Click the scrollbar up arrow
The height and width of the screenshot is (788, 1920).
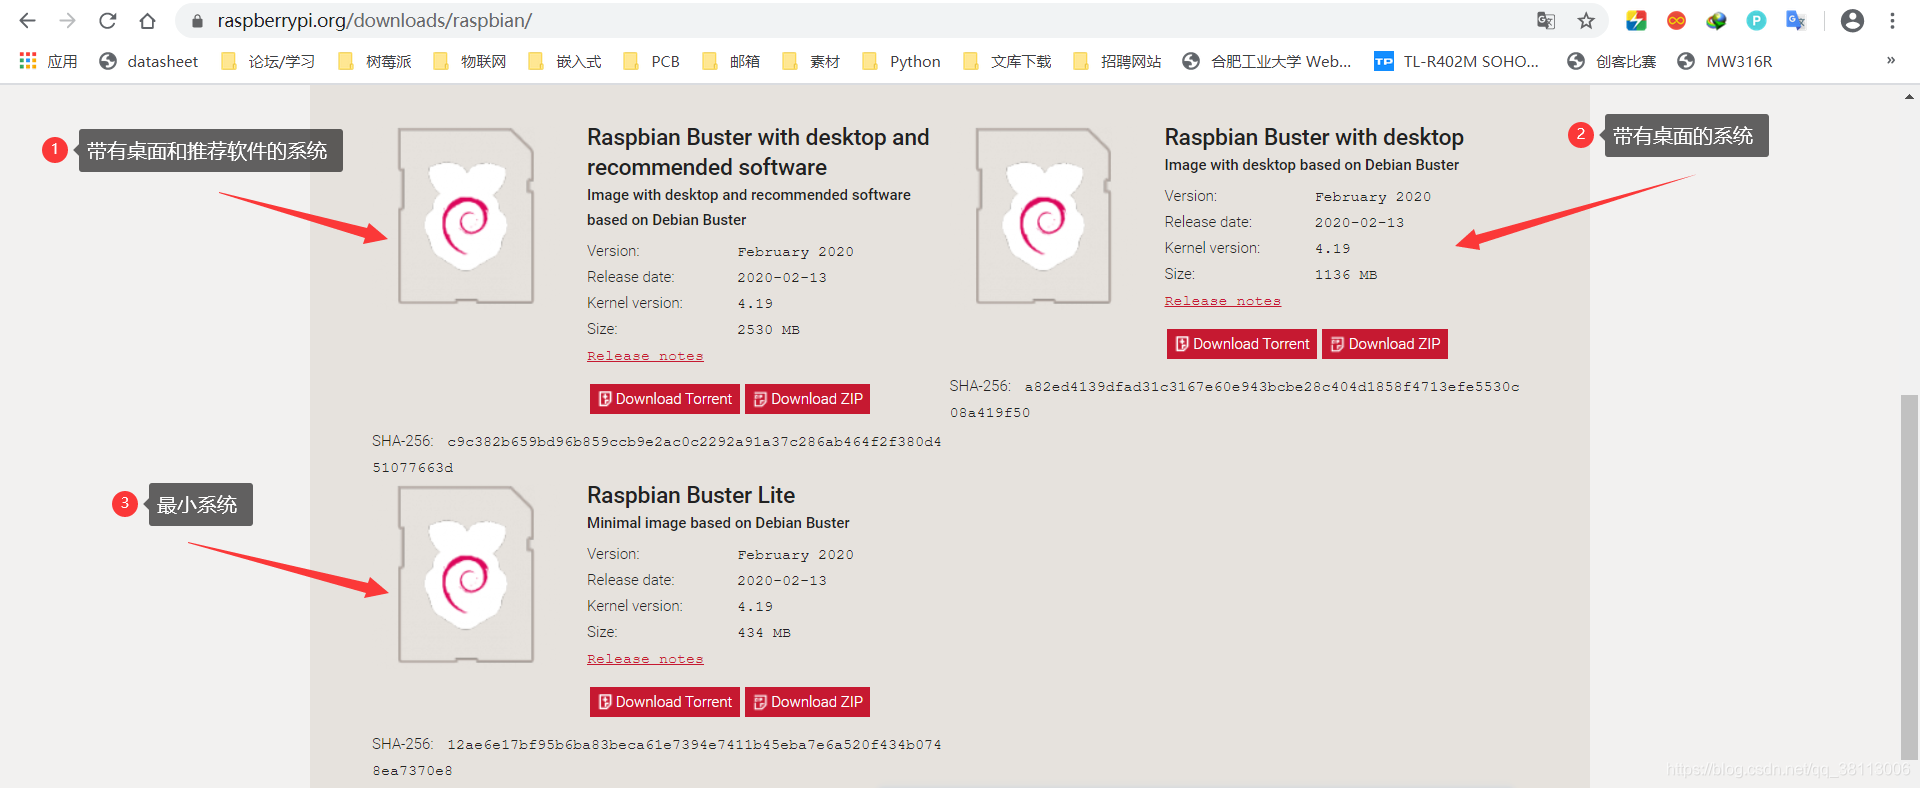(1909, 97)
